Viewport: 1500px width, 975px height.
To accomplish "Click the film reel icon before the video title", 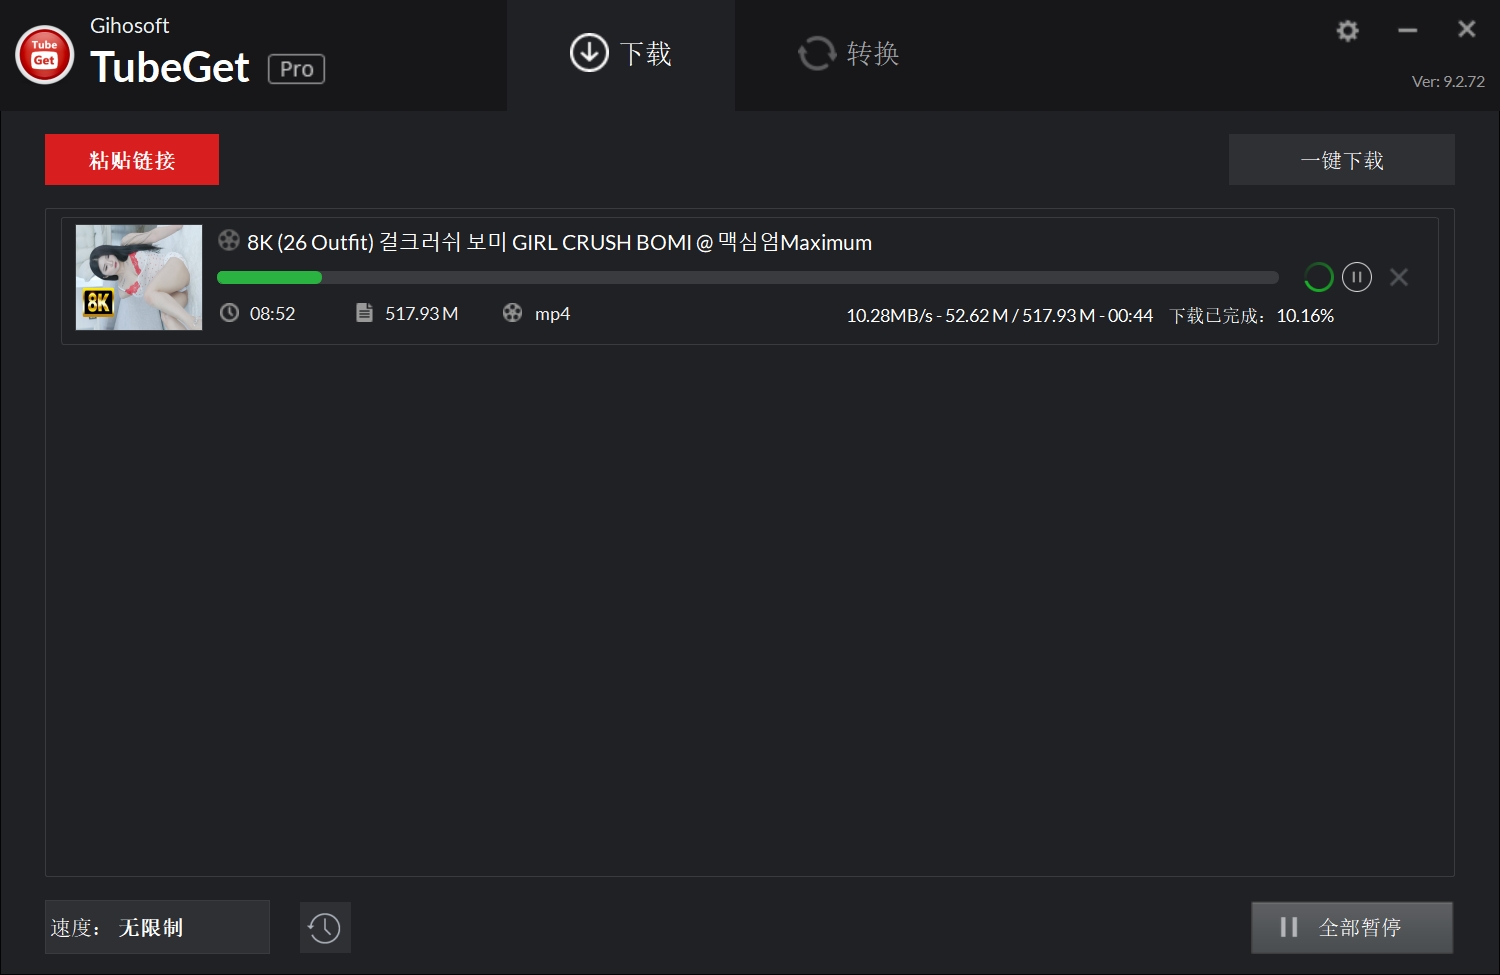I will tap(228, 240).
